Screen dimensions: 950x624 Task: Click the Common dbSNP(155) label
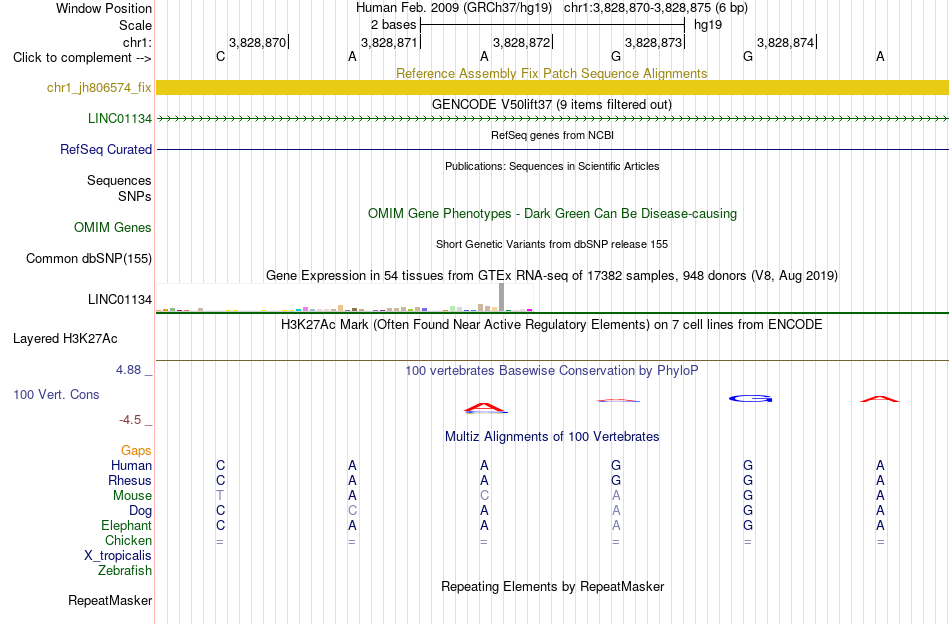pos(88,259)
